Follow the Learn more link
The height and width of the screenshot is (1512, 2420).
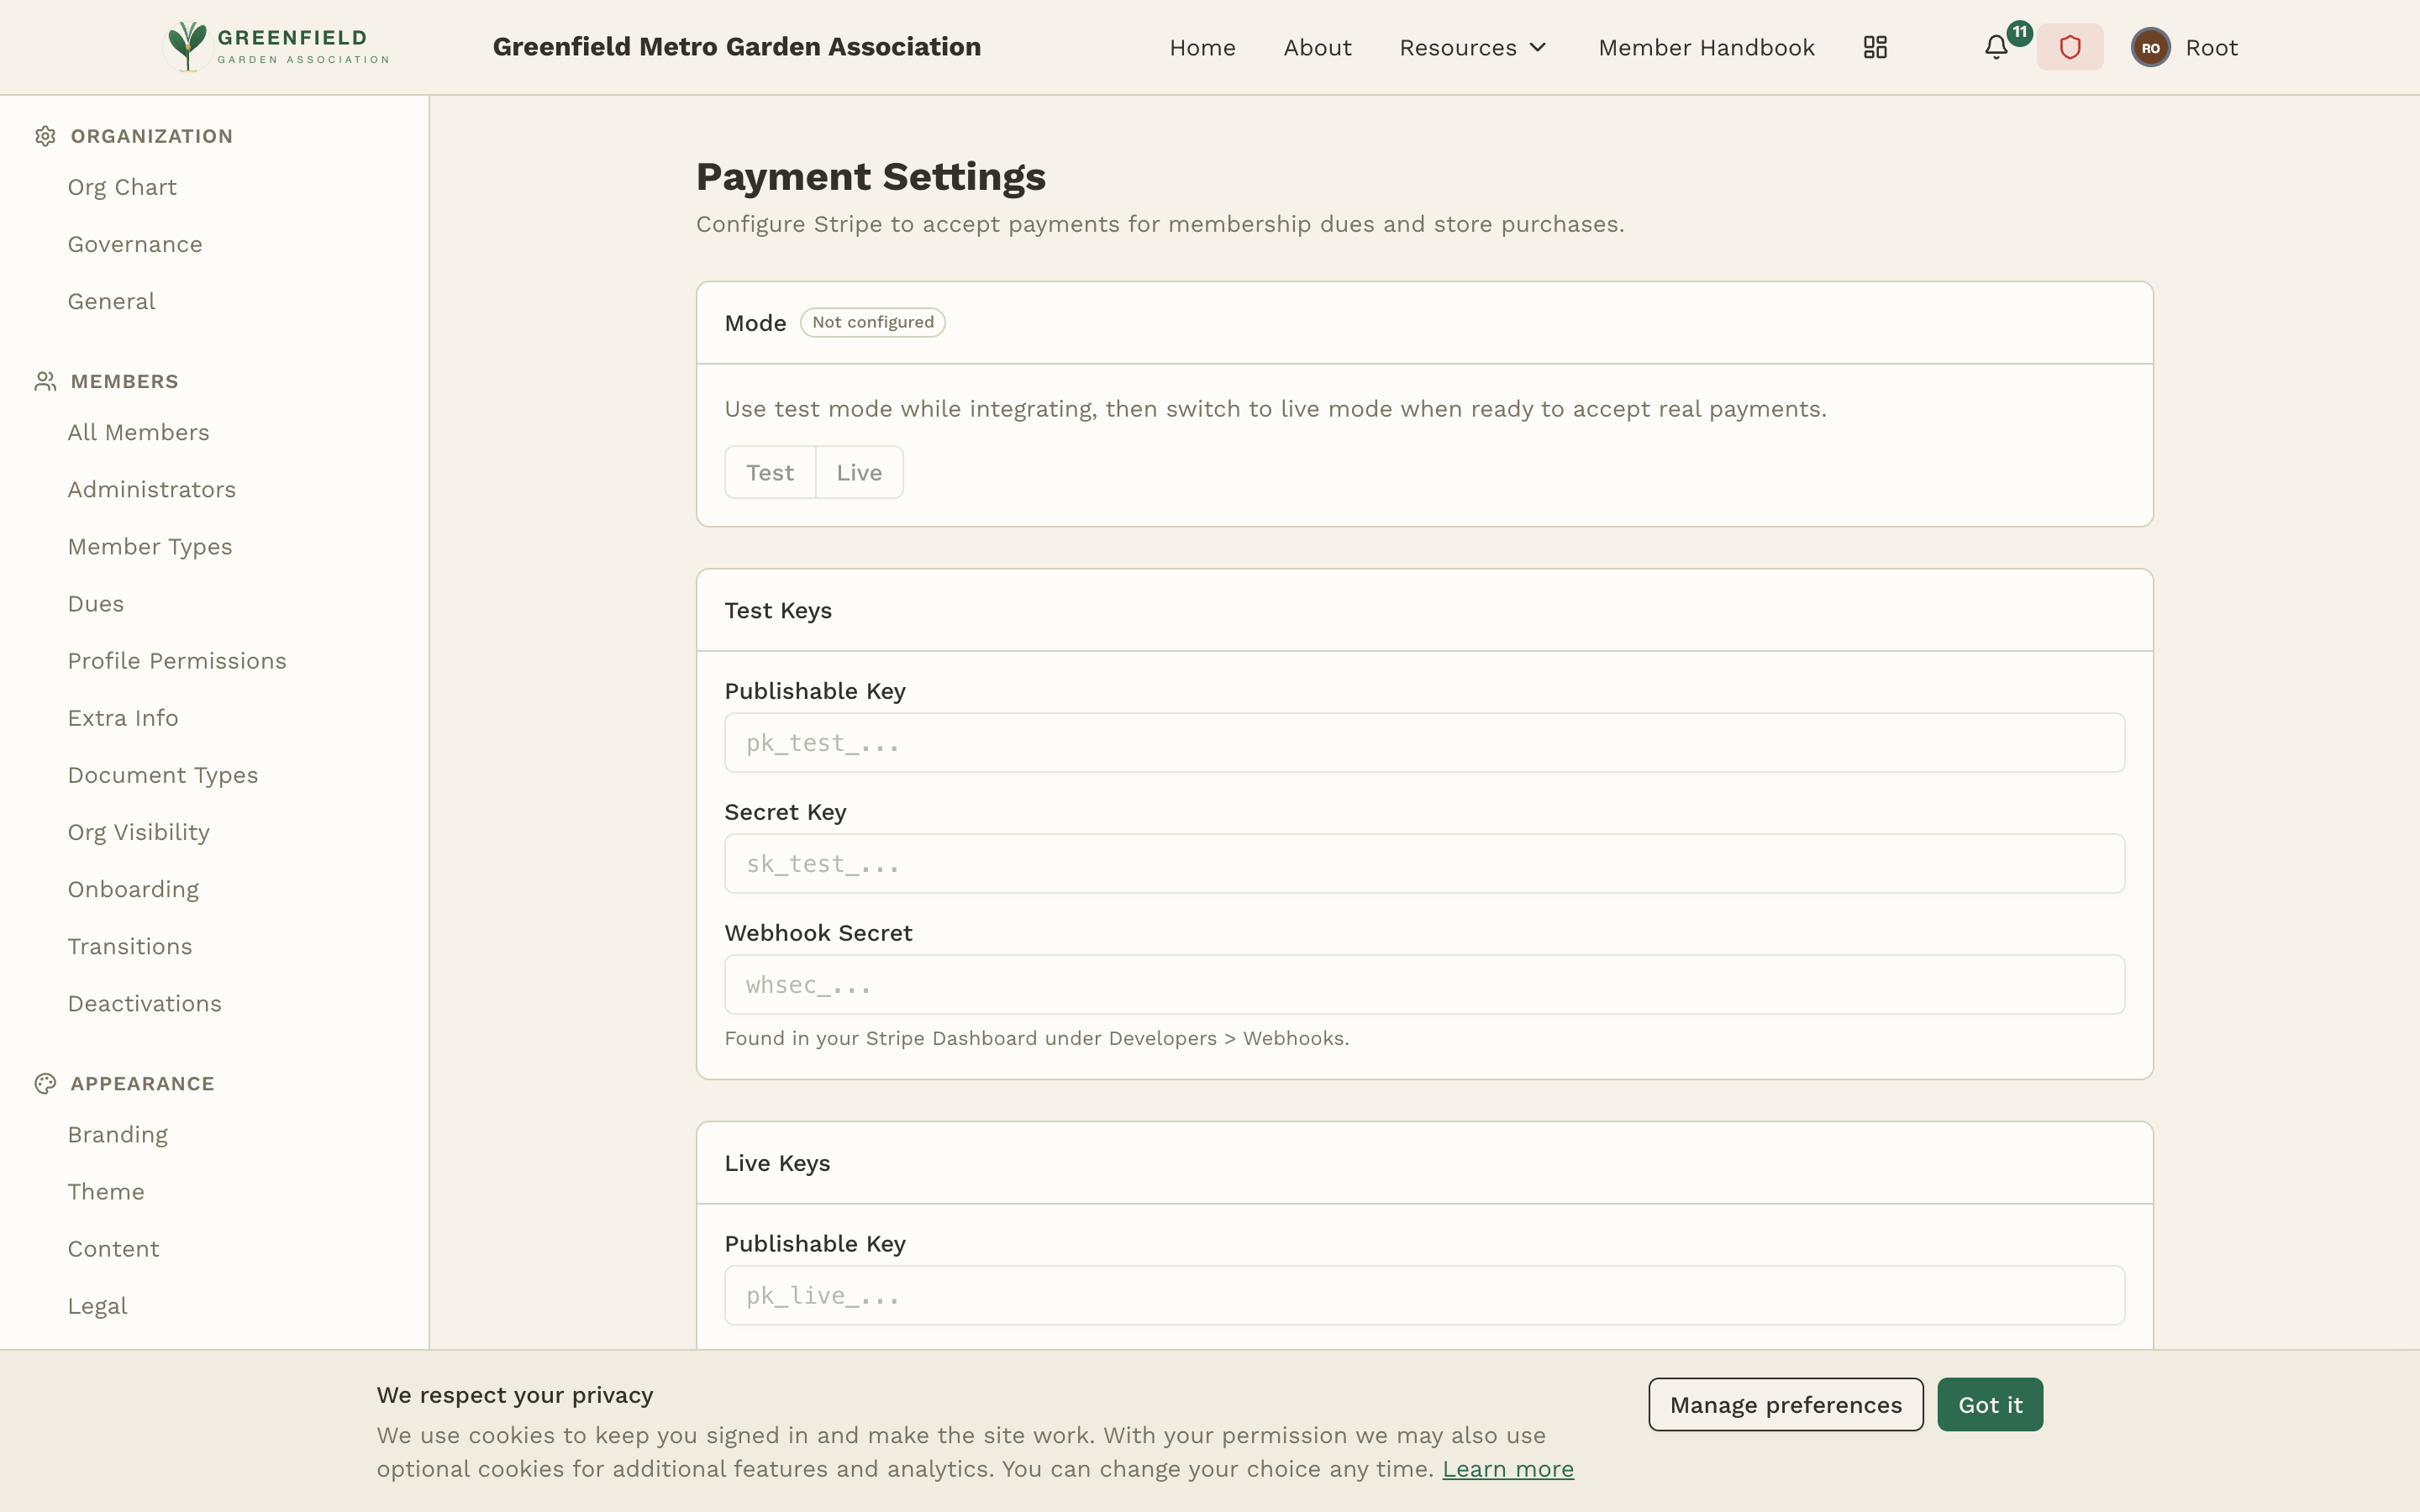click(1508, 1468)
